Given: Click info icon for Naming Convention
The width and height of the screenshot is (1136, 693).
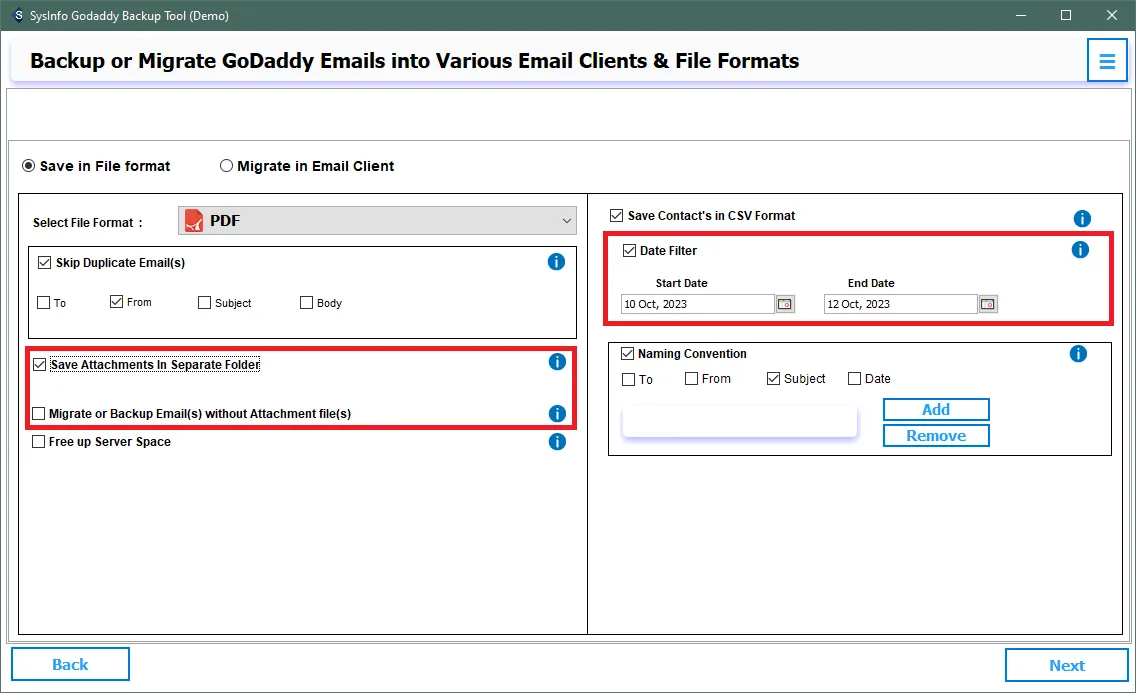Looking at the screenshot, I should click(1078, 354).
